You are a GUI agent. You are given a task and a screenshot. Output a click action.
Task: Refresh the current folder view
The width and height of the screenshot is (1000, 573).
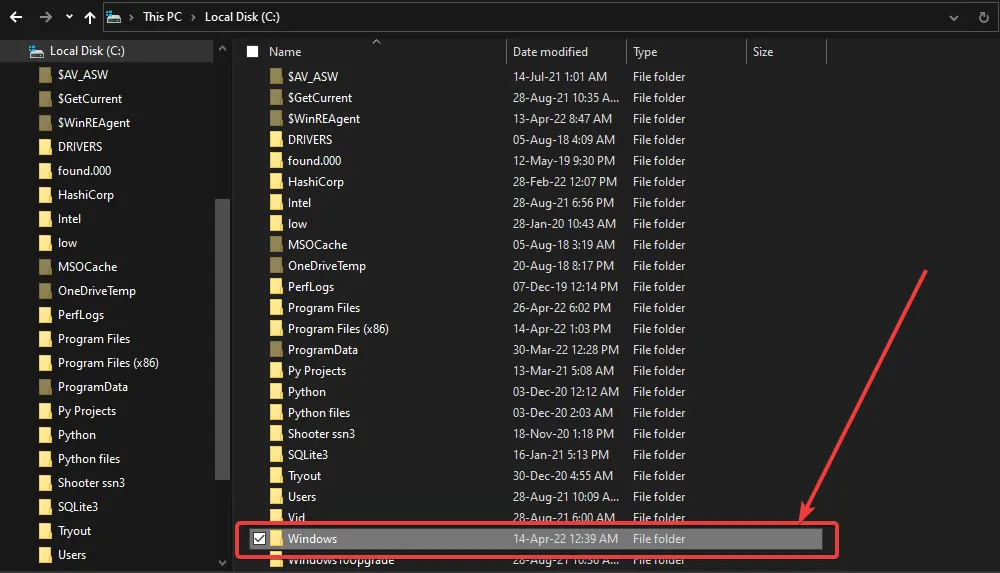pyautogui.click(x=984, y=17)
